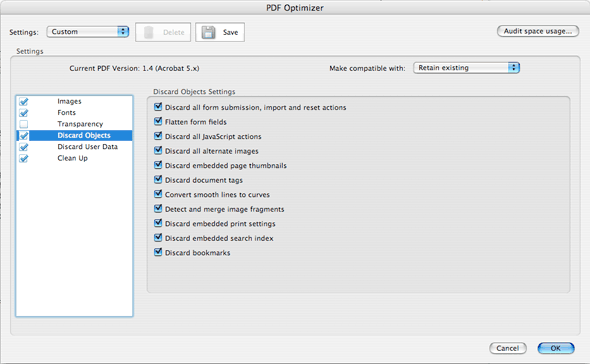Uncheck Discard embedded search index
The height and width of the screenshot is (364, 590).
pyautogui.click(x=158, y=238)
